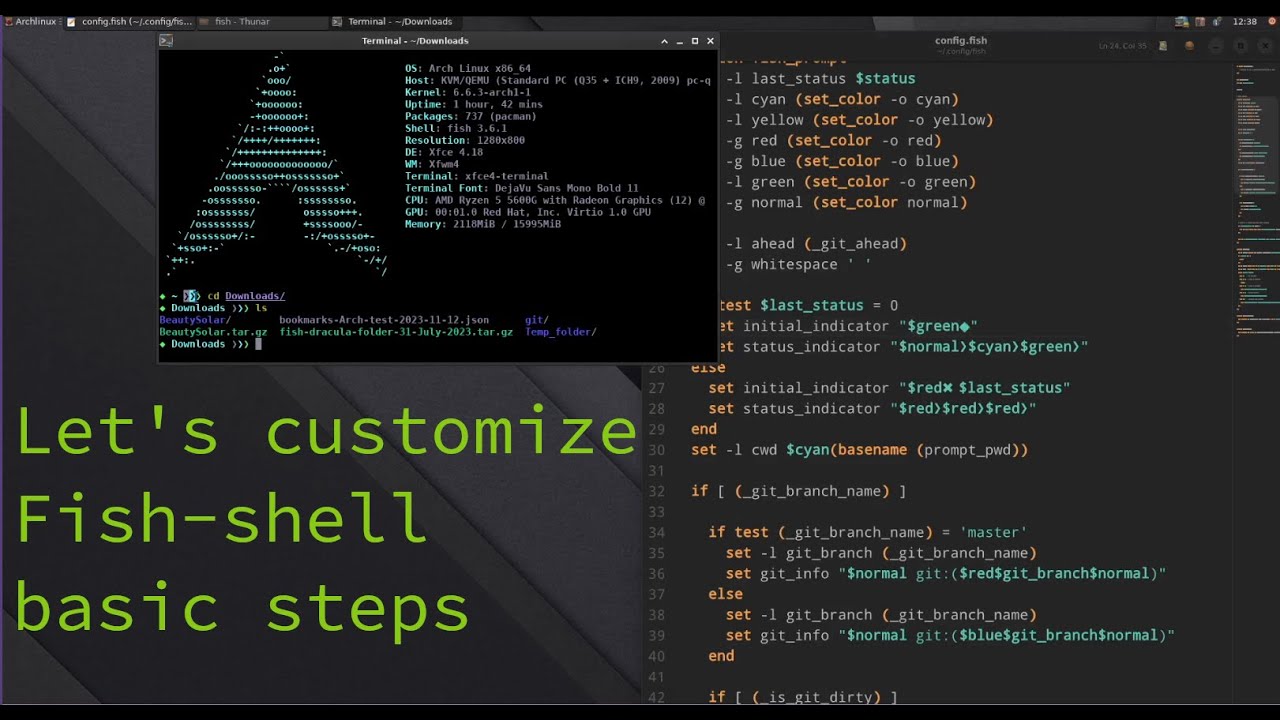
Task: Click the roll-up arrow in Terminal title bar
Action: tap(664, 41)
